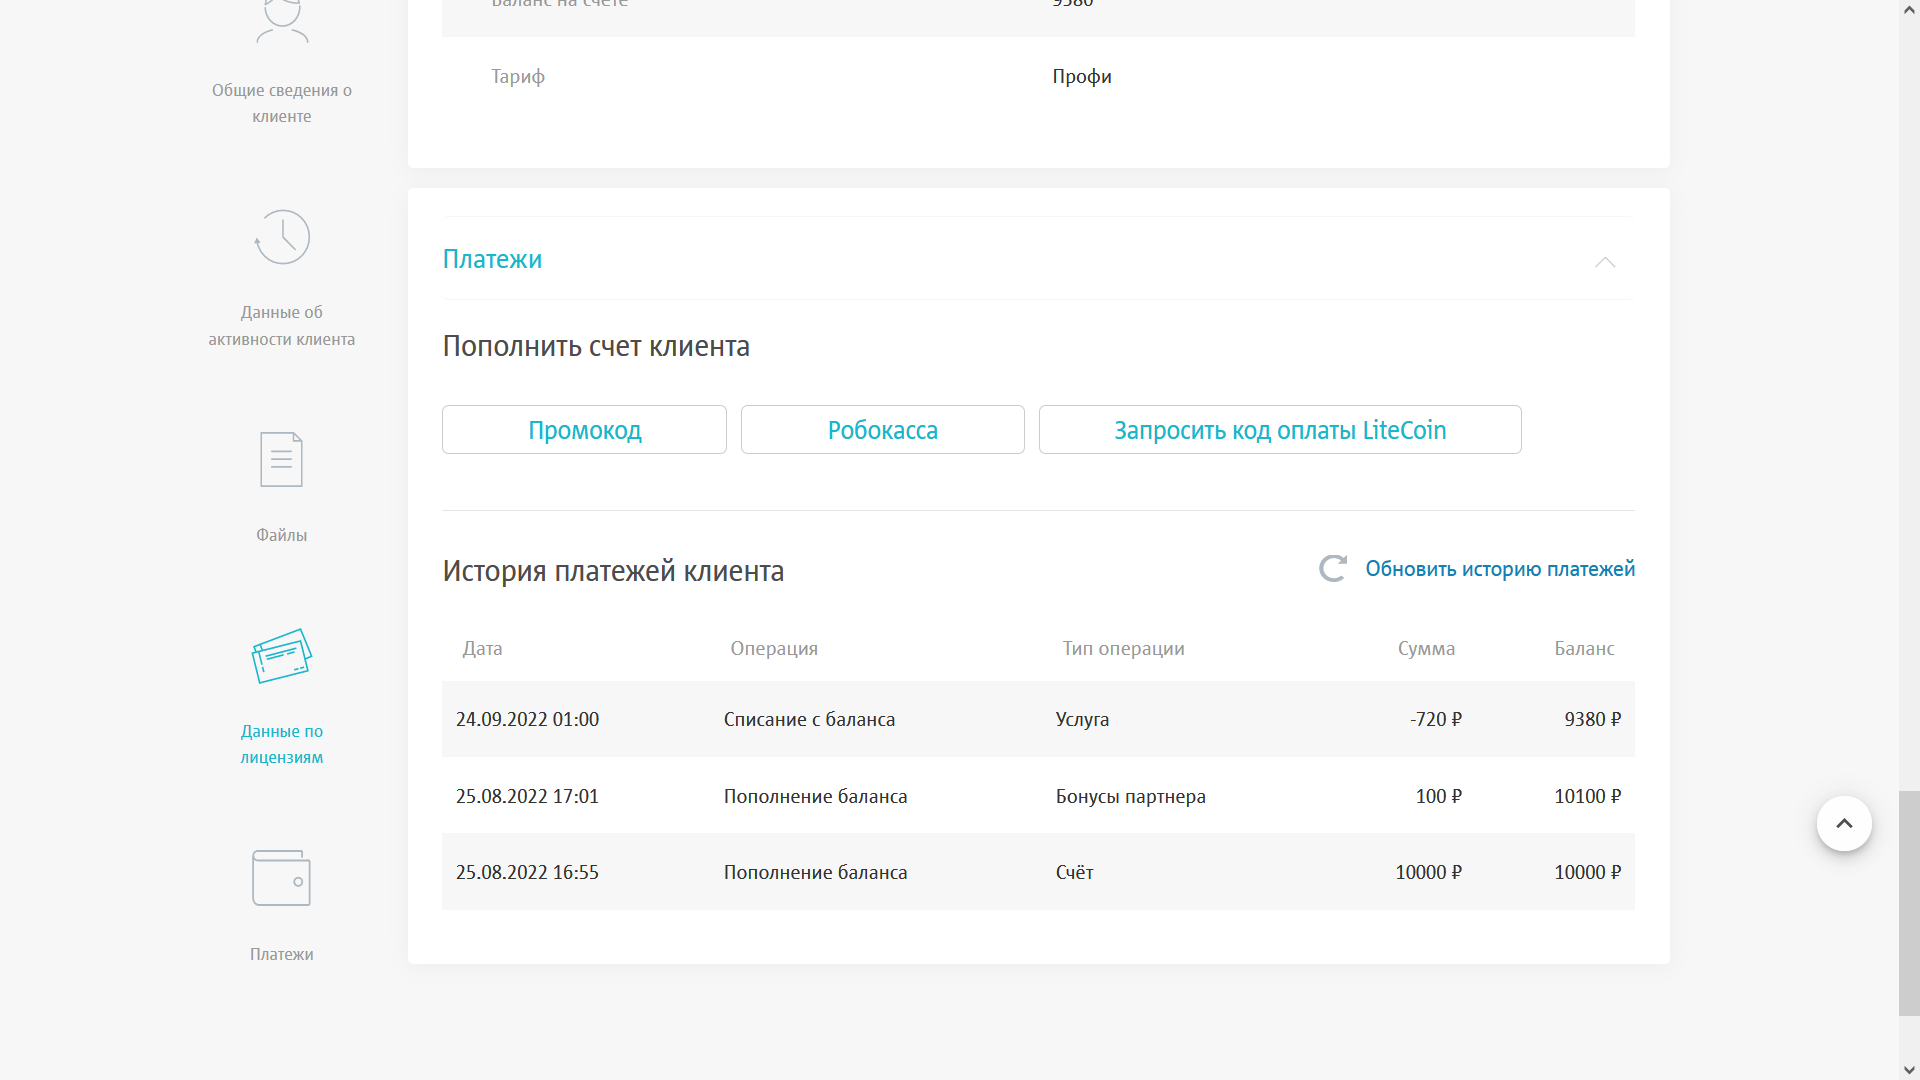Select Списание с баланса operation cell
The width and height of the screenshot is (1920, 1080).
(809, 720)
